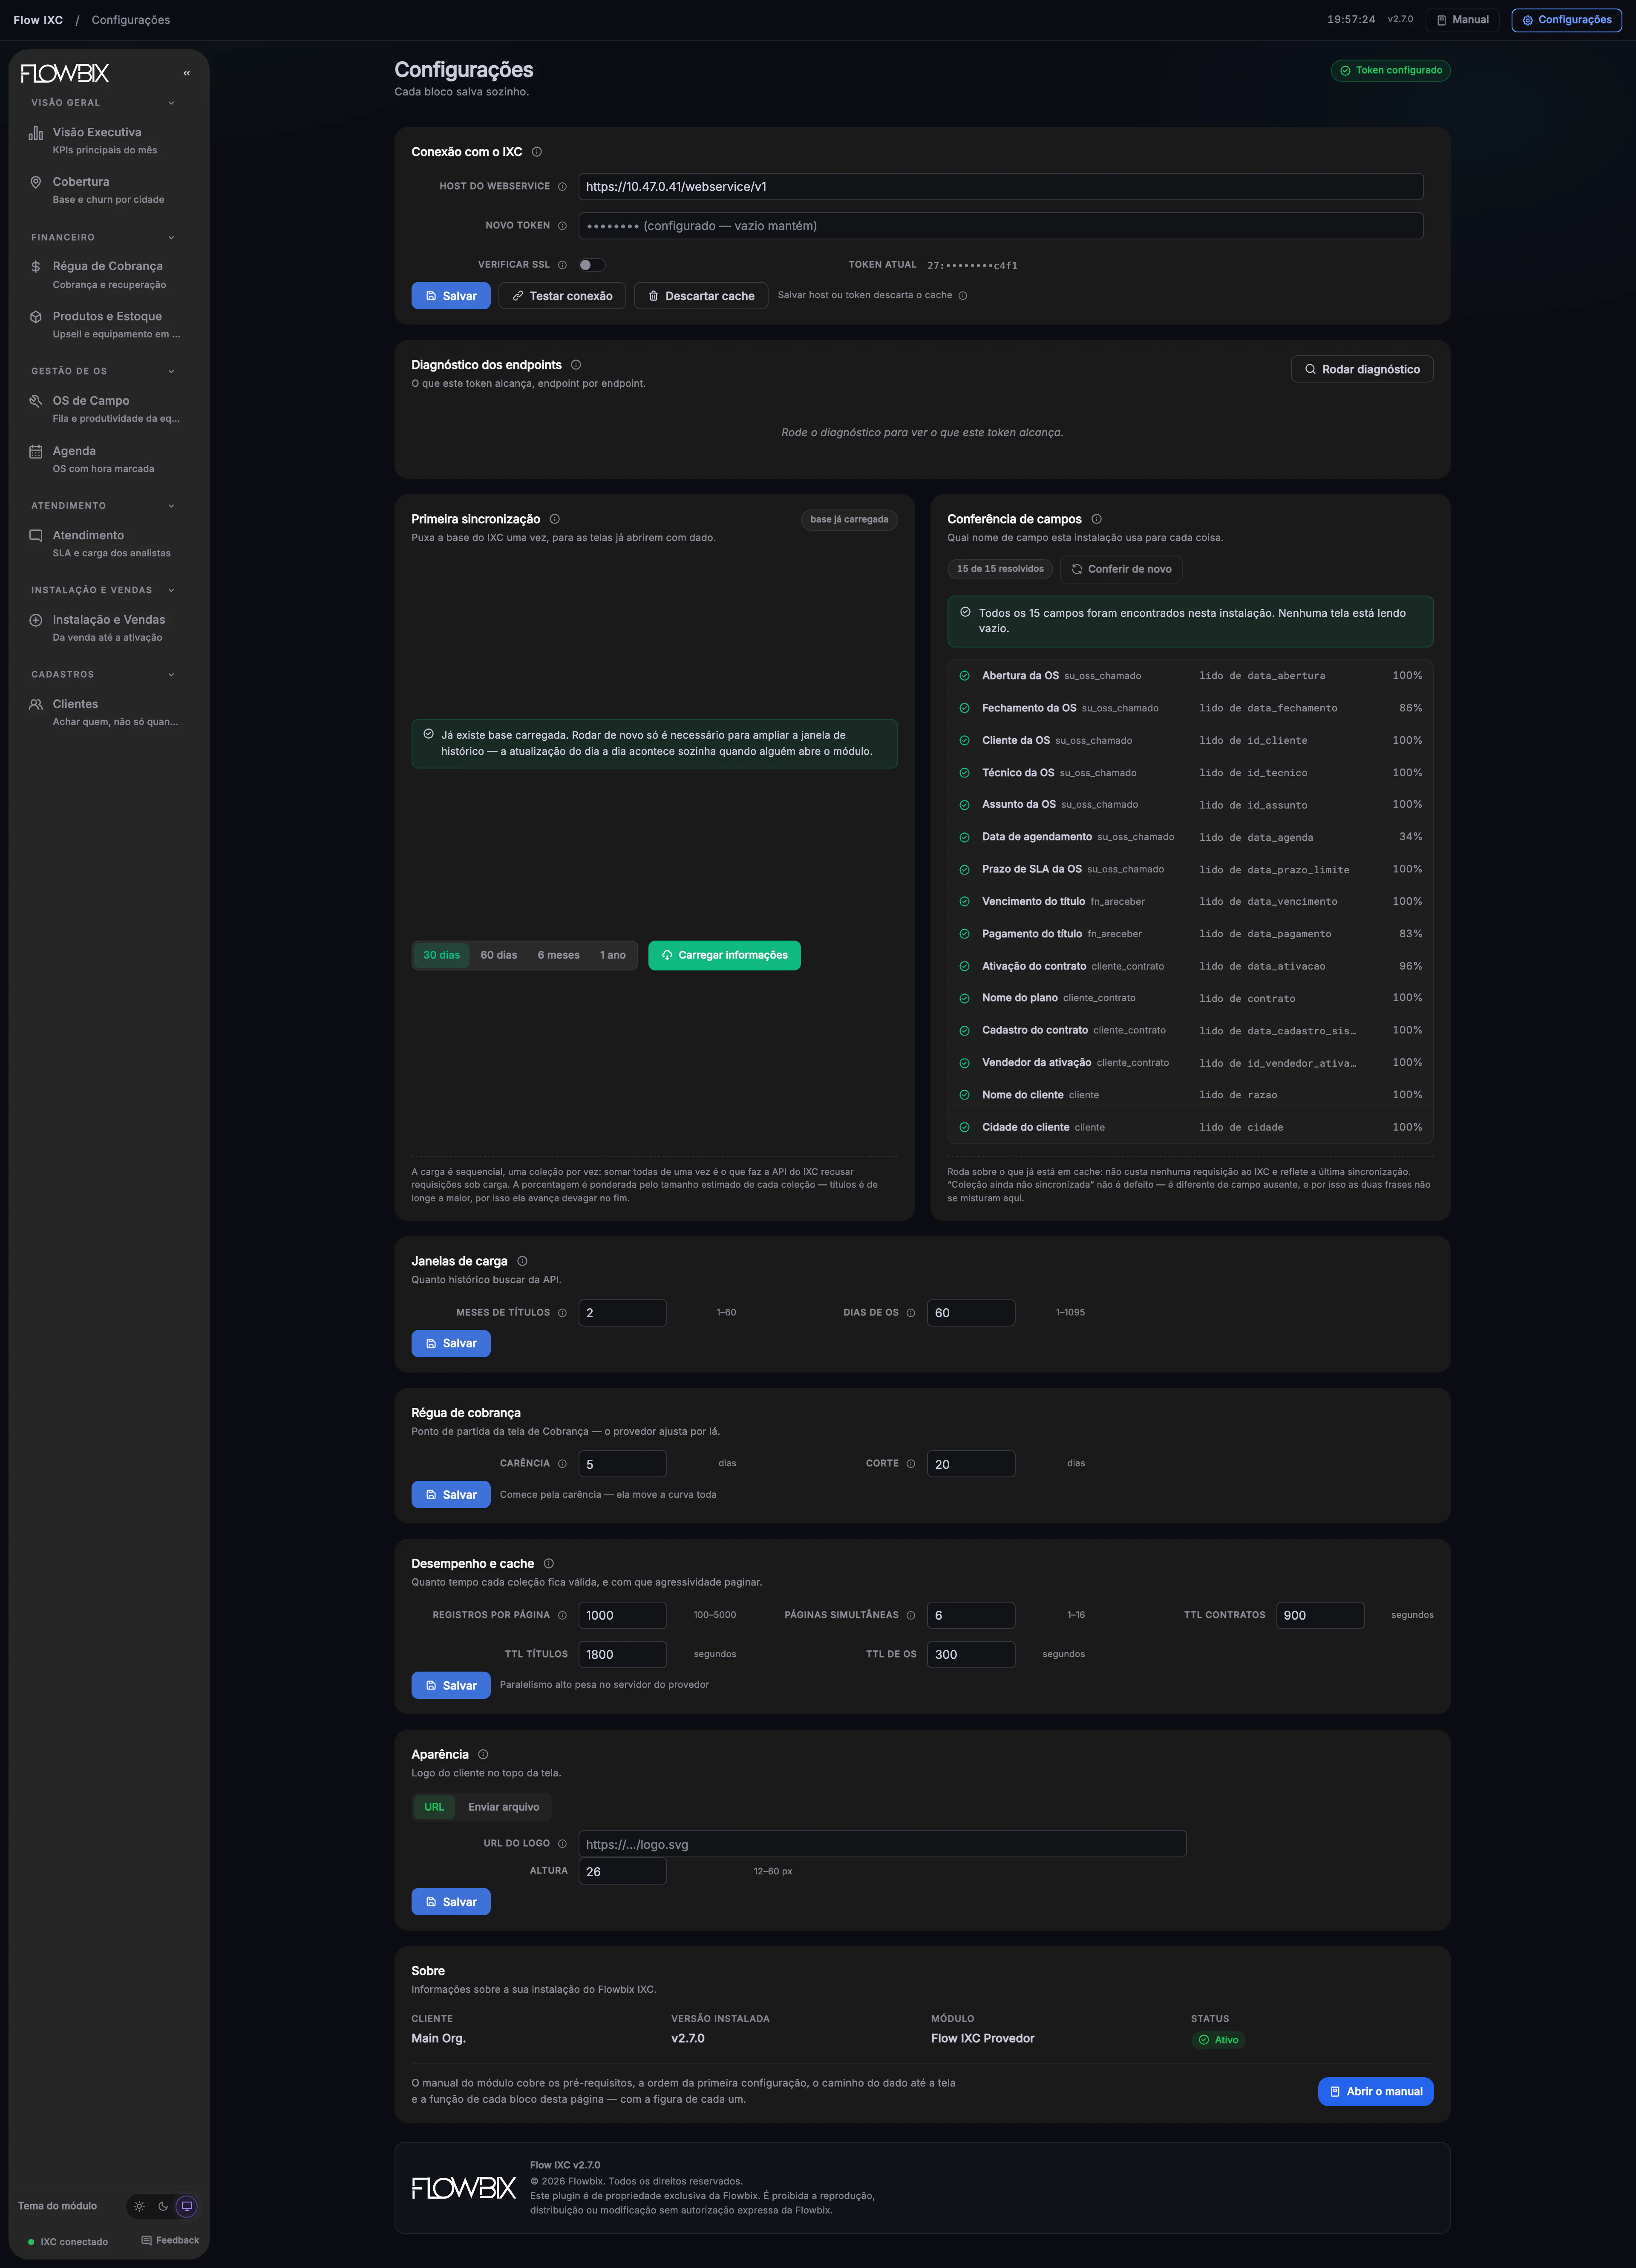Click Testar conexão button
The image size is (1636, 2268).
[x=562, y=296]
